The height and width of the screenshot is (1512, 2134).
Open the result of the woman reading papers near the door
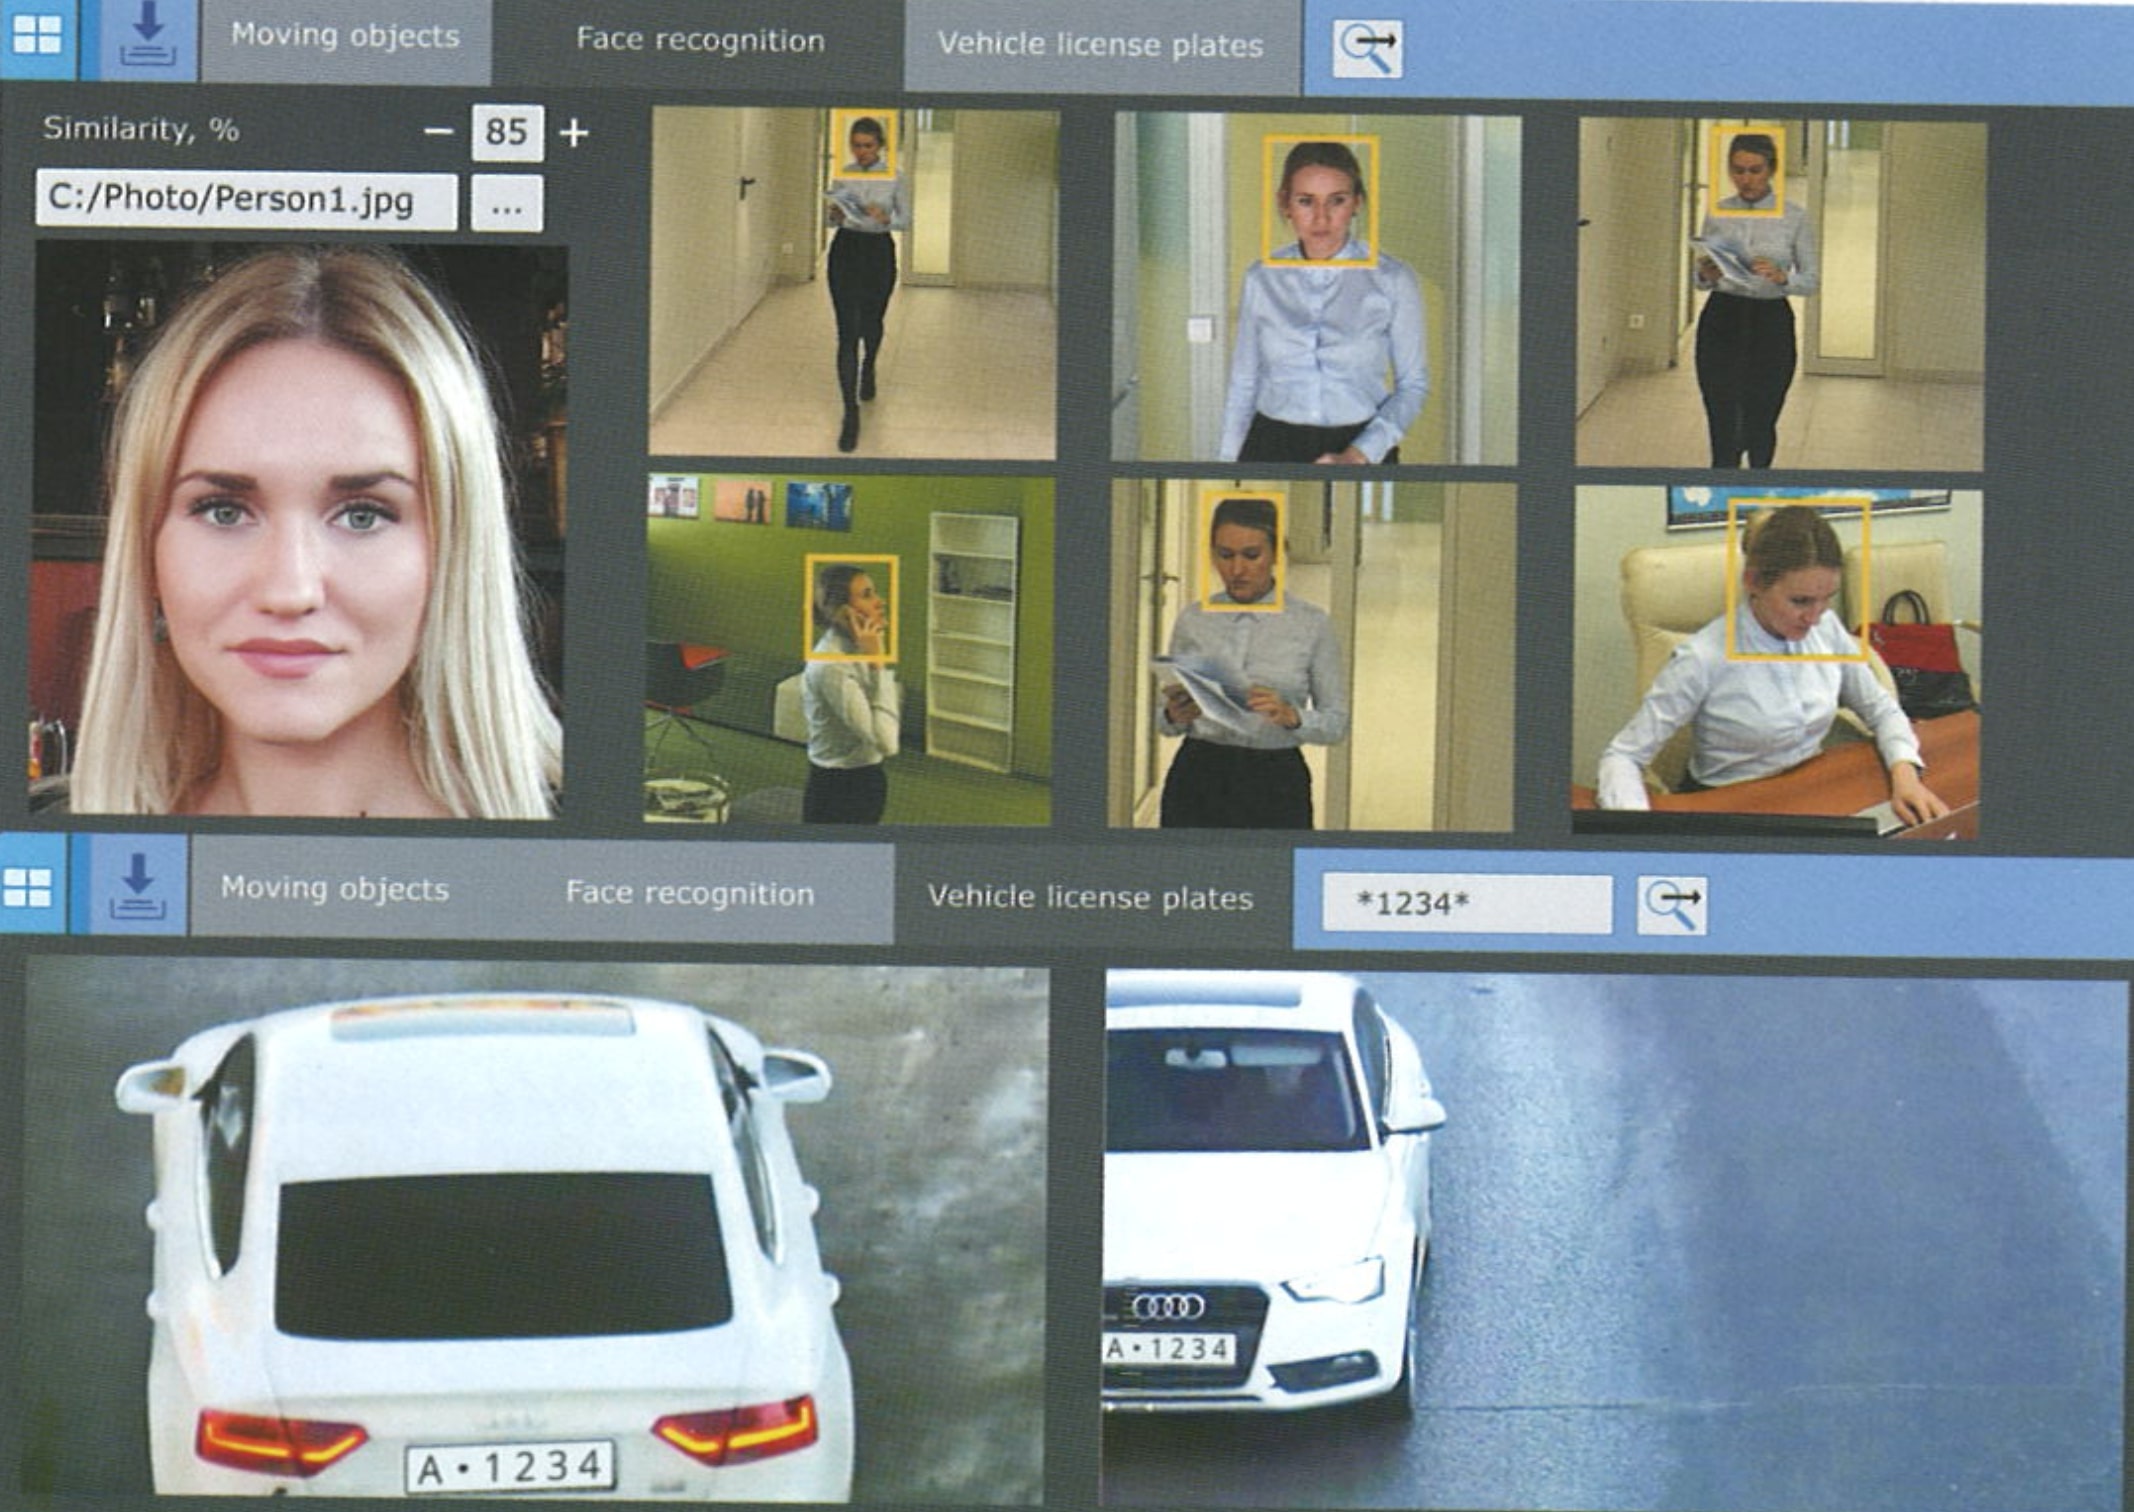coord(1312,655)
